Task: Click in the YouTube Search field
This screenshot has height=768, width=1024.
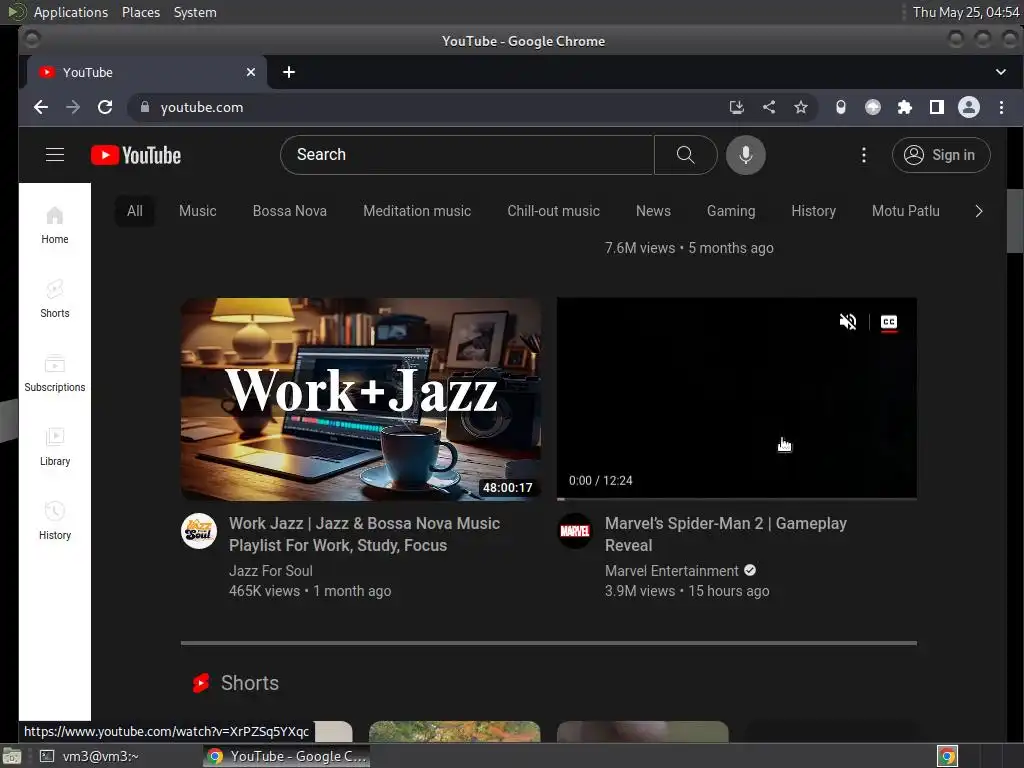Action: tap(467, 155)
